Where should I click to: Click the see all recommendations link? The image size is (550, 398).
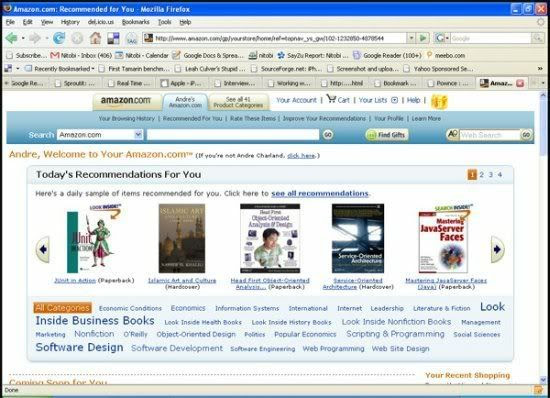point(320,194)
